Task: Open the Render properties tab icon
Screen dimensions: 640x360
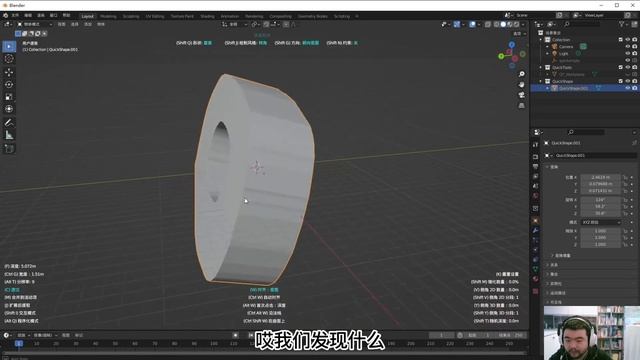Action: click(x=536, y=157)
